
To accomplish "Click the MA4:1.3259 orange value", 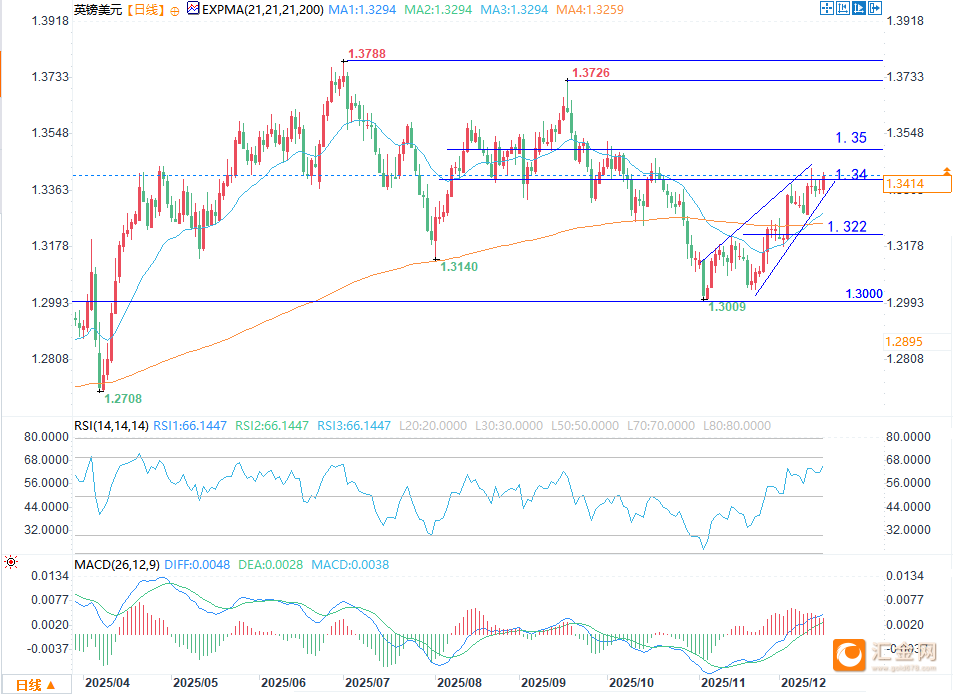I will (x=590, y=10).
